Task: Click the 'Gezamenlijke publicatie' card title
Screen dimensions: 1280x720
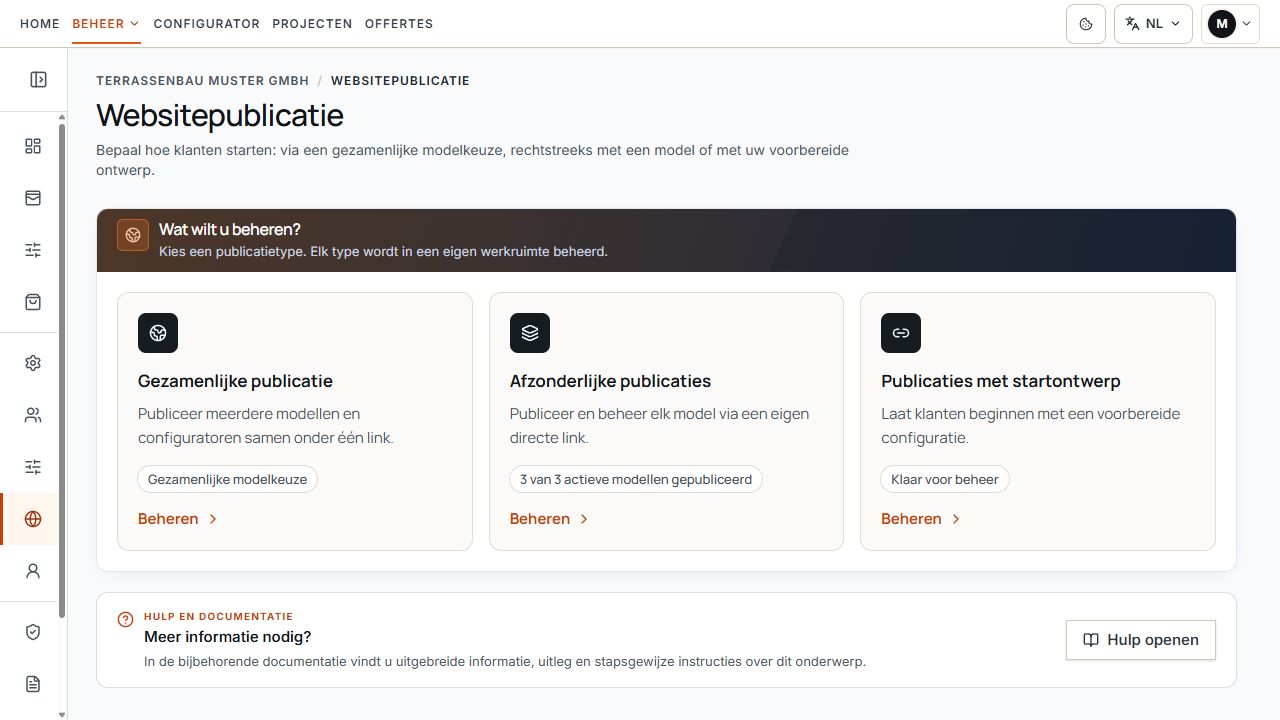Action: pos(235,381)
